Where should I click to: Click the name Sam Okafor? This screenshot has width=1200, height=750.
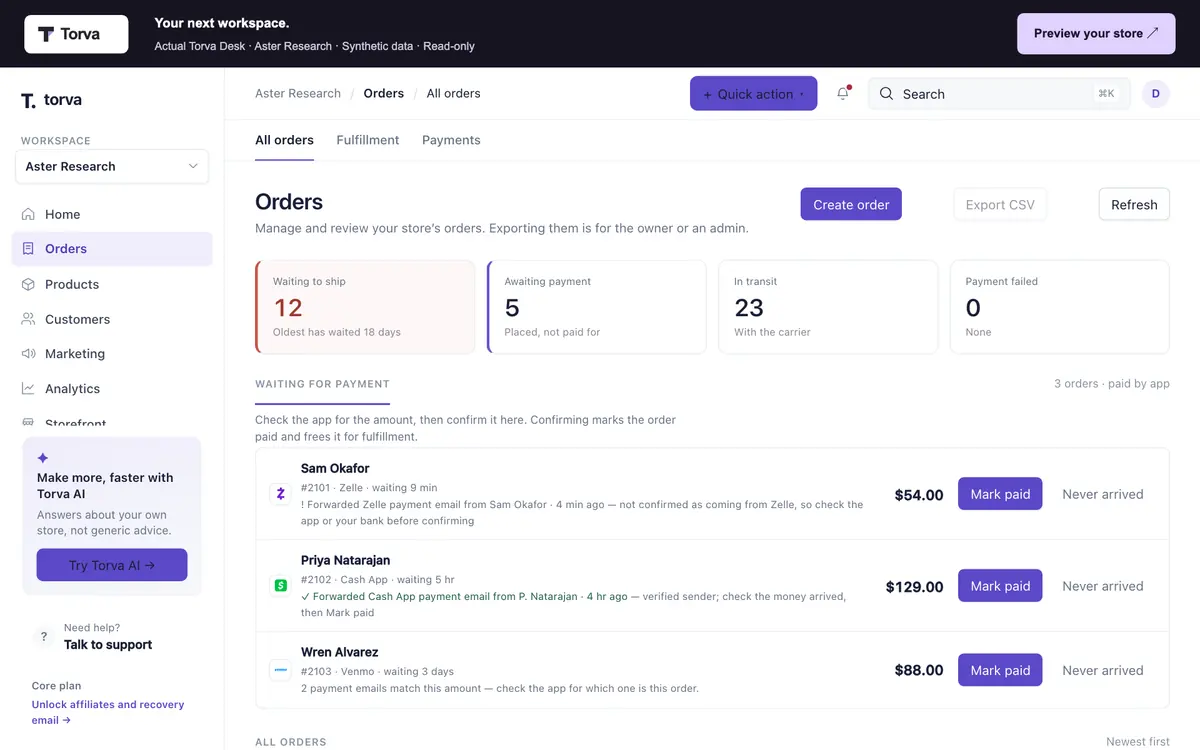click(335, 468)
